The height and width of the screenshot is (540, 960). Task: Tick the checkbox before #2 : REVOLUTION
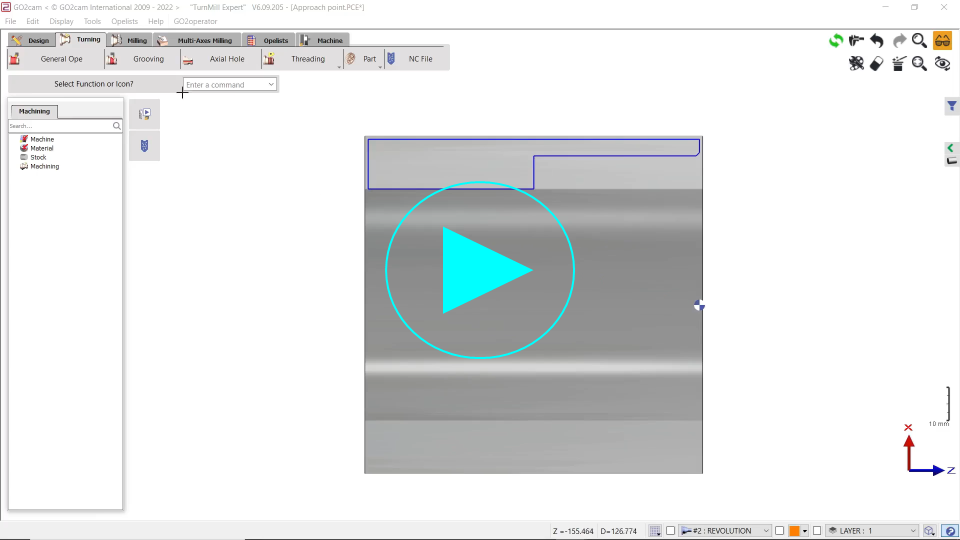pyautogui.click(x=671, y=531)
